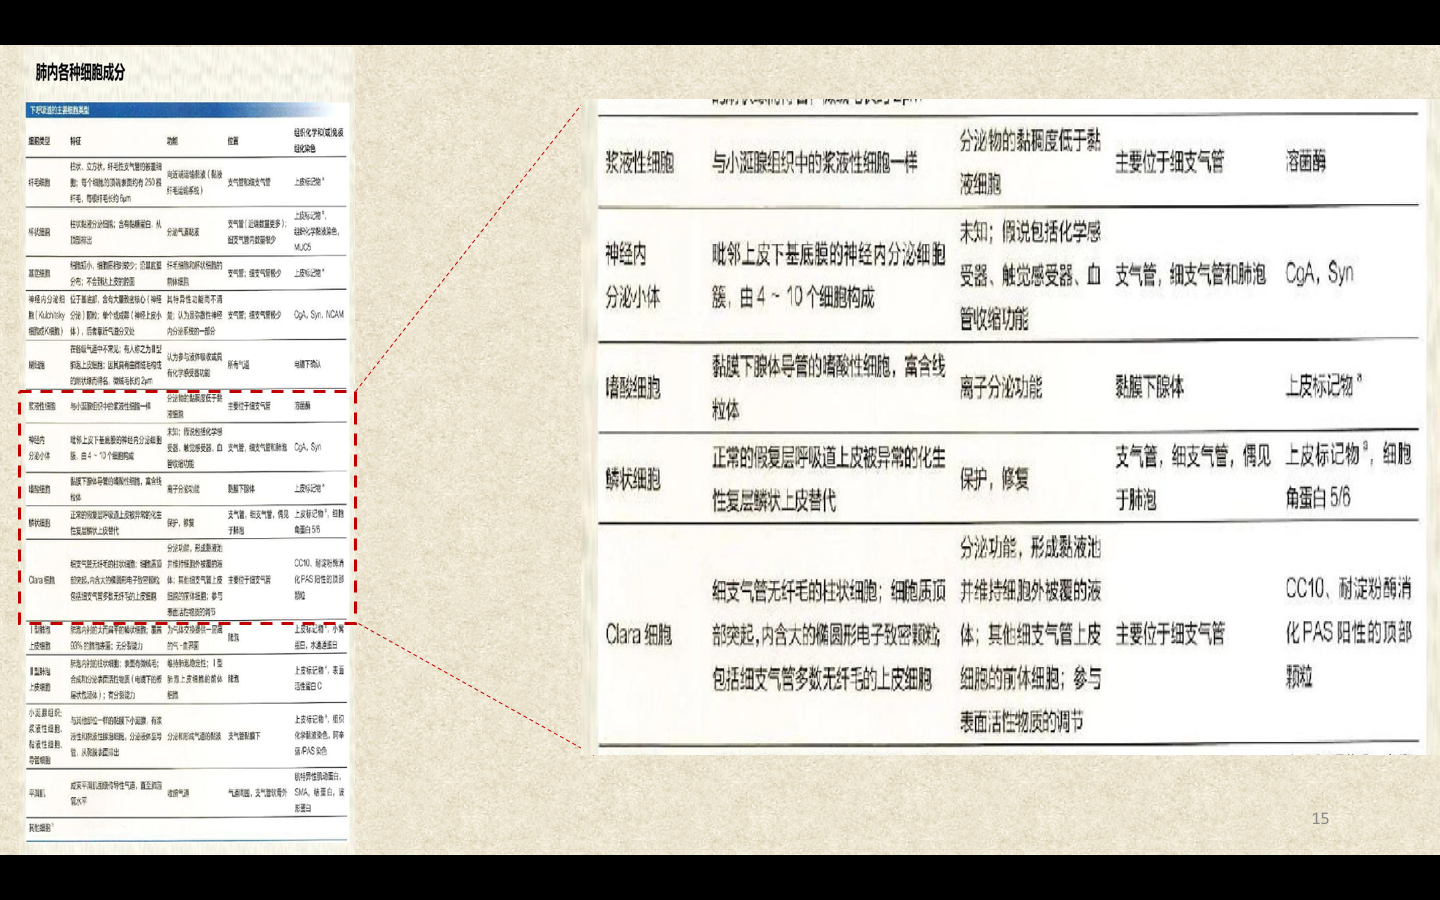The width and height of the screenshot is (1440, 900).
Task: Select the enlarged cell starting 未知；假说包括化学感受器
Action: point(1030,275)
